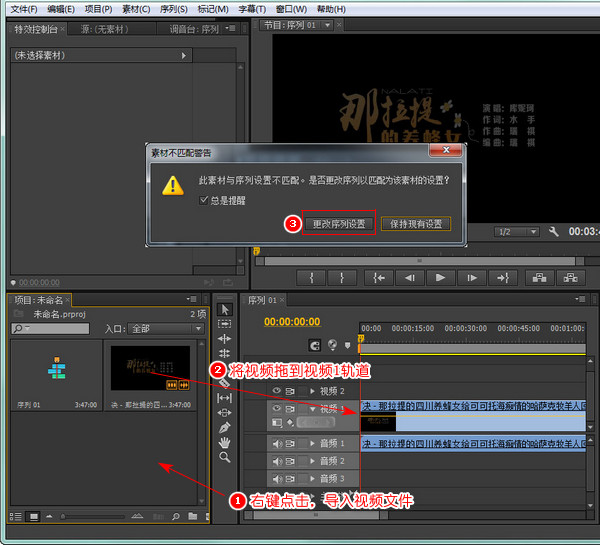Toggle sync lock on 音频 1 track
600x545 pixels.
(290, 444)
